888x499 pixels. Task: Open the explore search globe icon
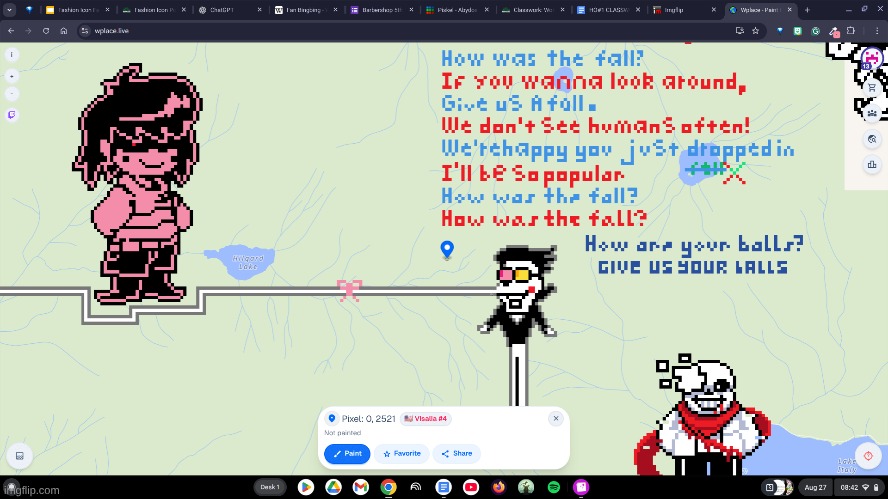tap(872, 139)
